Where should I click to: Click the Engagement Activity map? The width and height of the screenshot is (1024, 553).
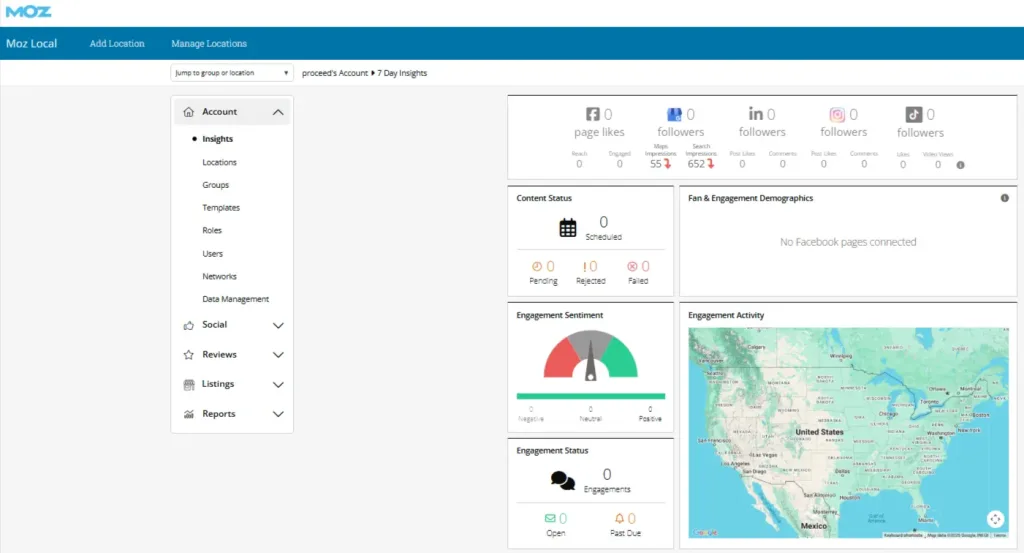pyautogui.click(x=848, y=433)
